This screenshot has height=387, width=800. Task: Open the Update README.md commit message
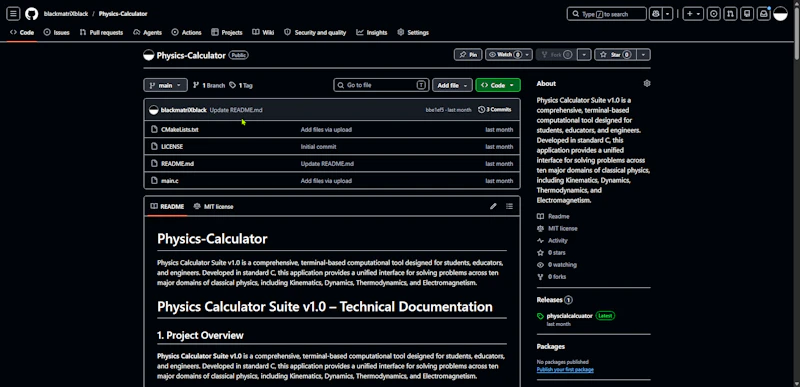pyautogui.click(x=236, y=110)
